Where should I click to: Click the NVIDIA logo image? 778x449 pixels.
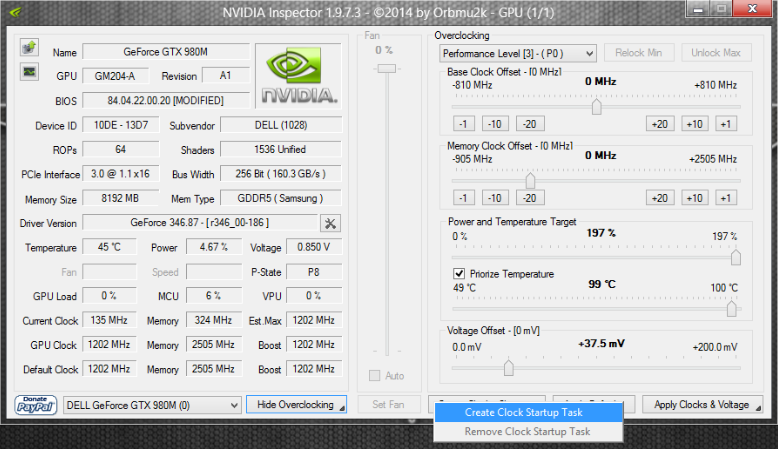[298, 75]
